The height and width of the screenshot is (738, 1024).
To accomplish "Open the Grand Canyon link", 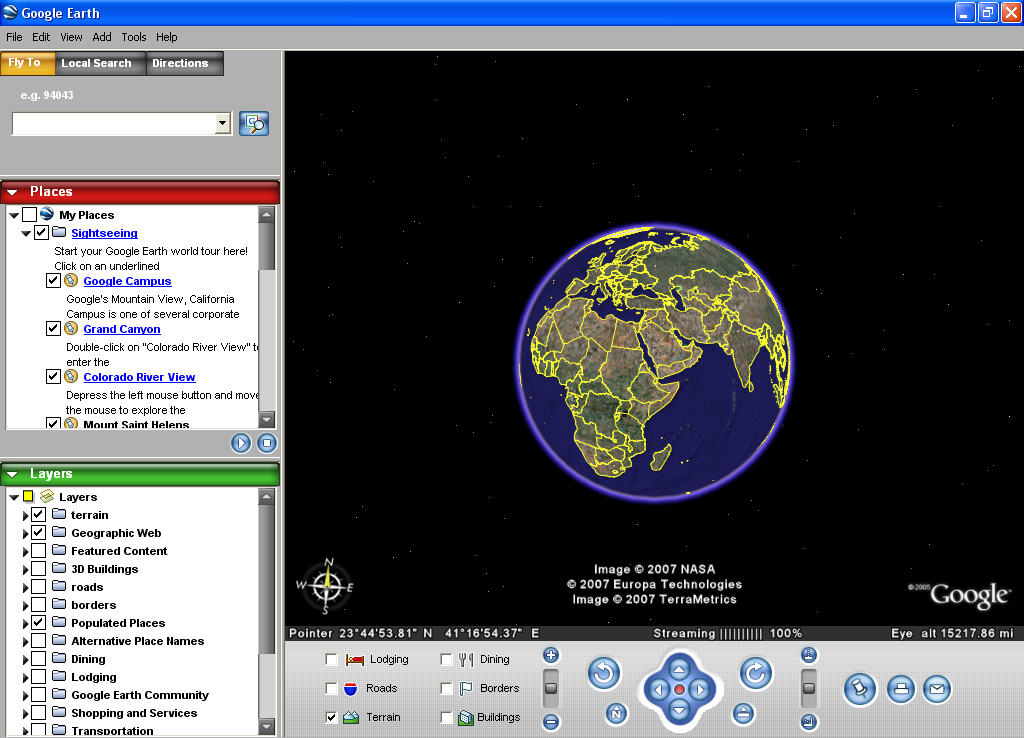I will click(x=122, y=329).
